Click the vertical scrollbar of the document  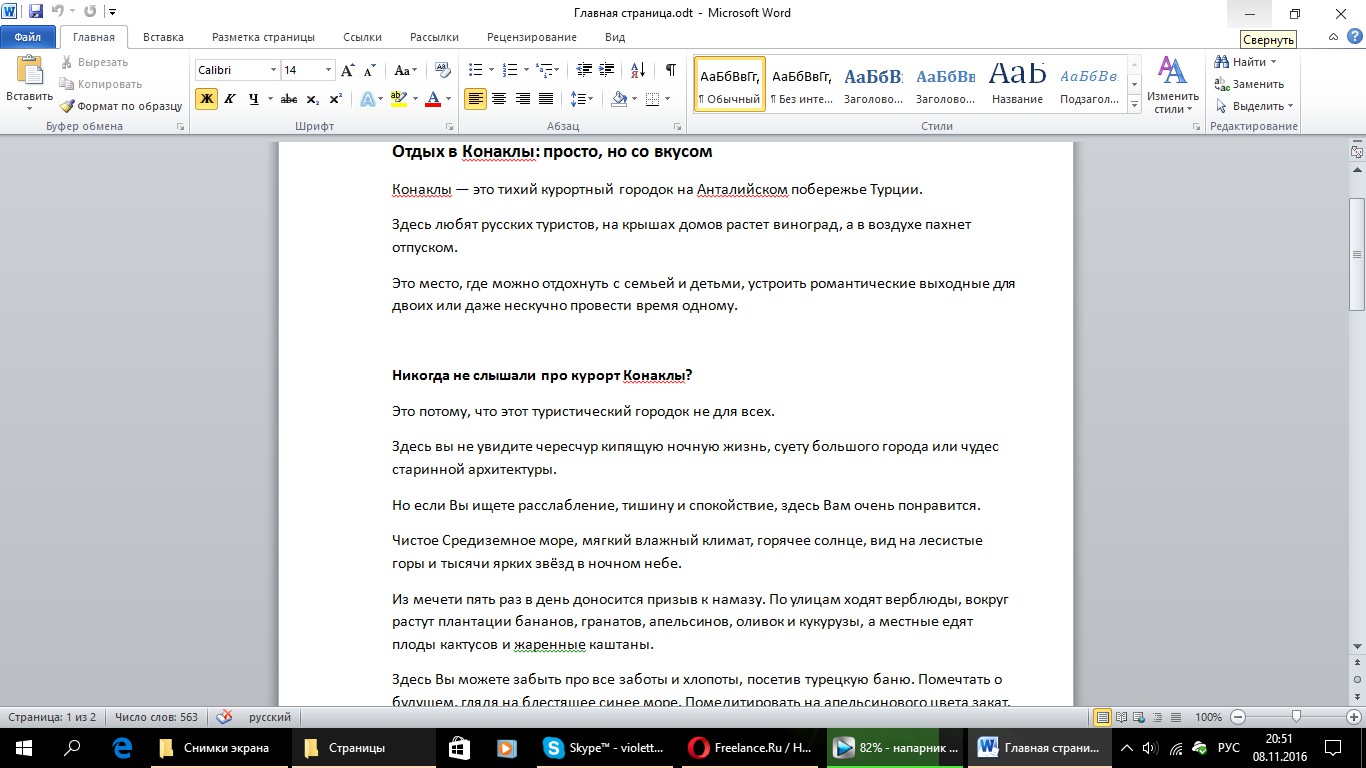pos(1357,254)
